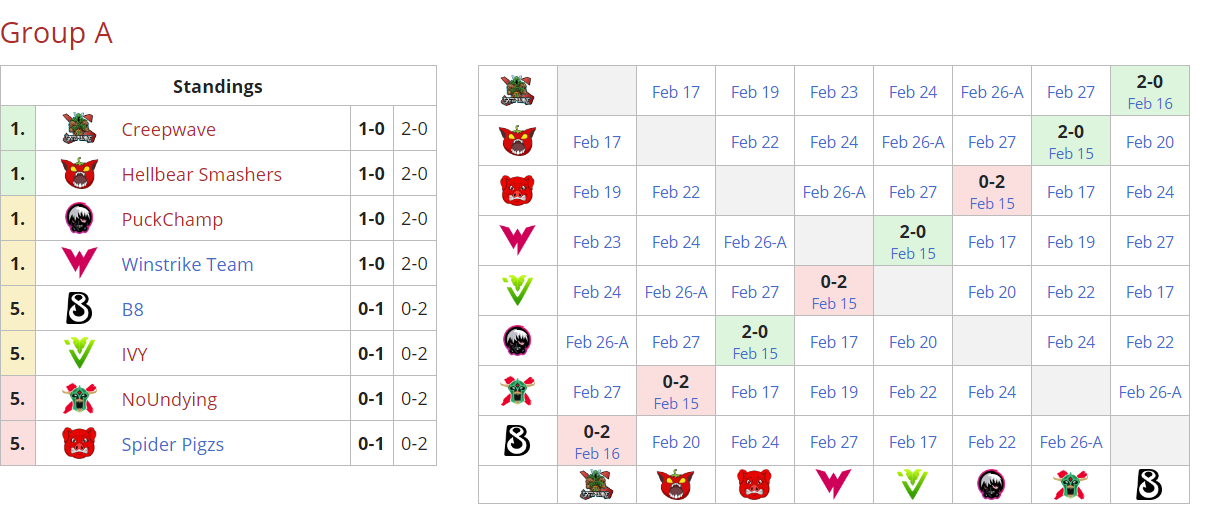Click the PuckChamp logo in standings

[78, 219]
